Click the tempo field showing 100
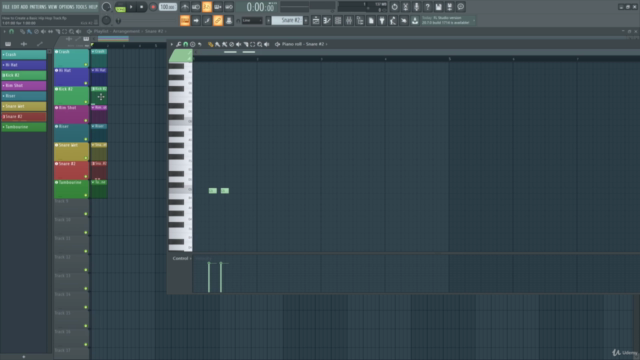Viewport: 640px width, 360px height. point(167,7)
